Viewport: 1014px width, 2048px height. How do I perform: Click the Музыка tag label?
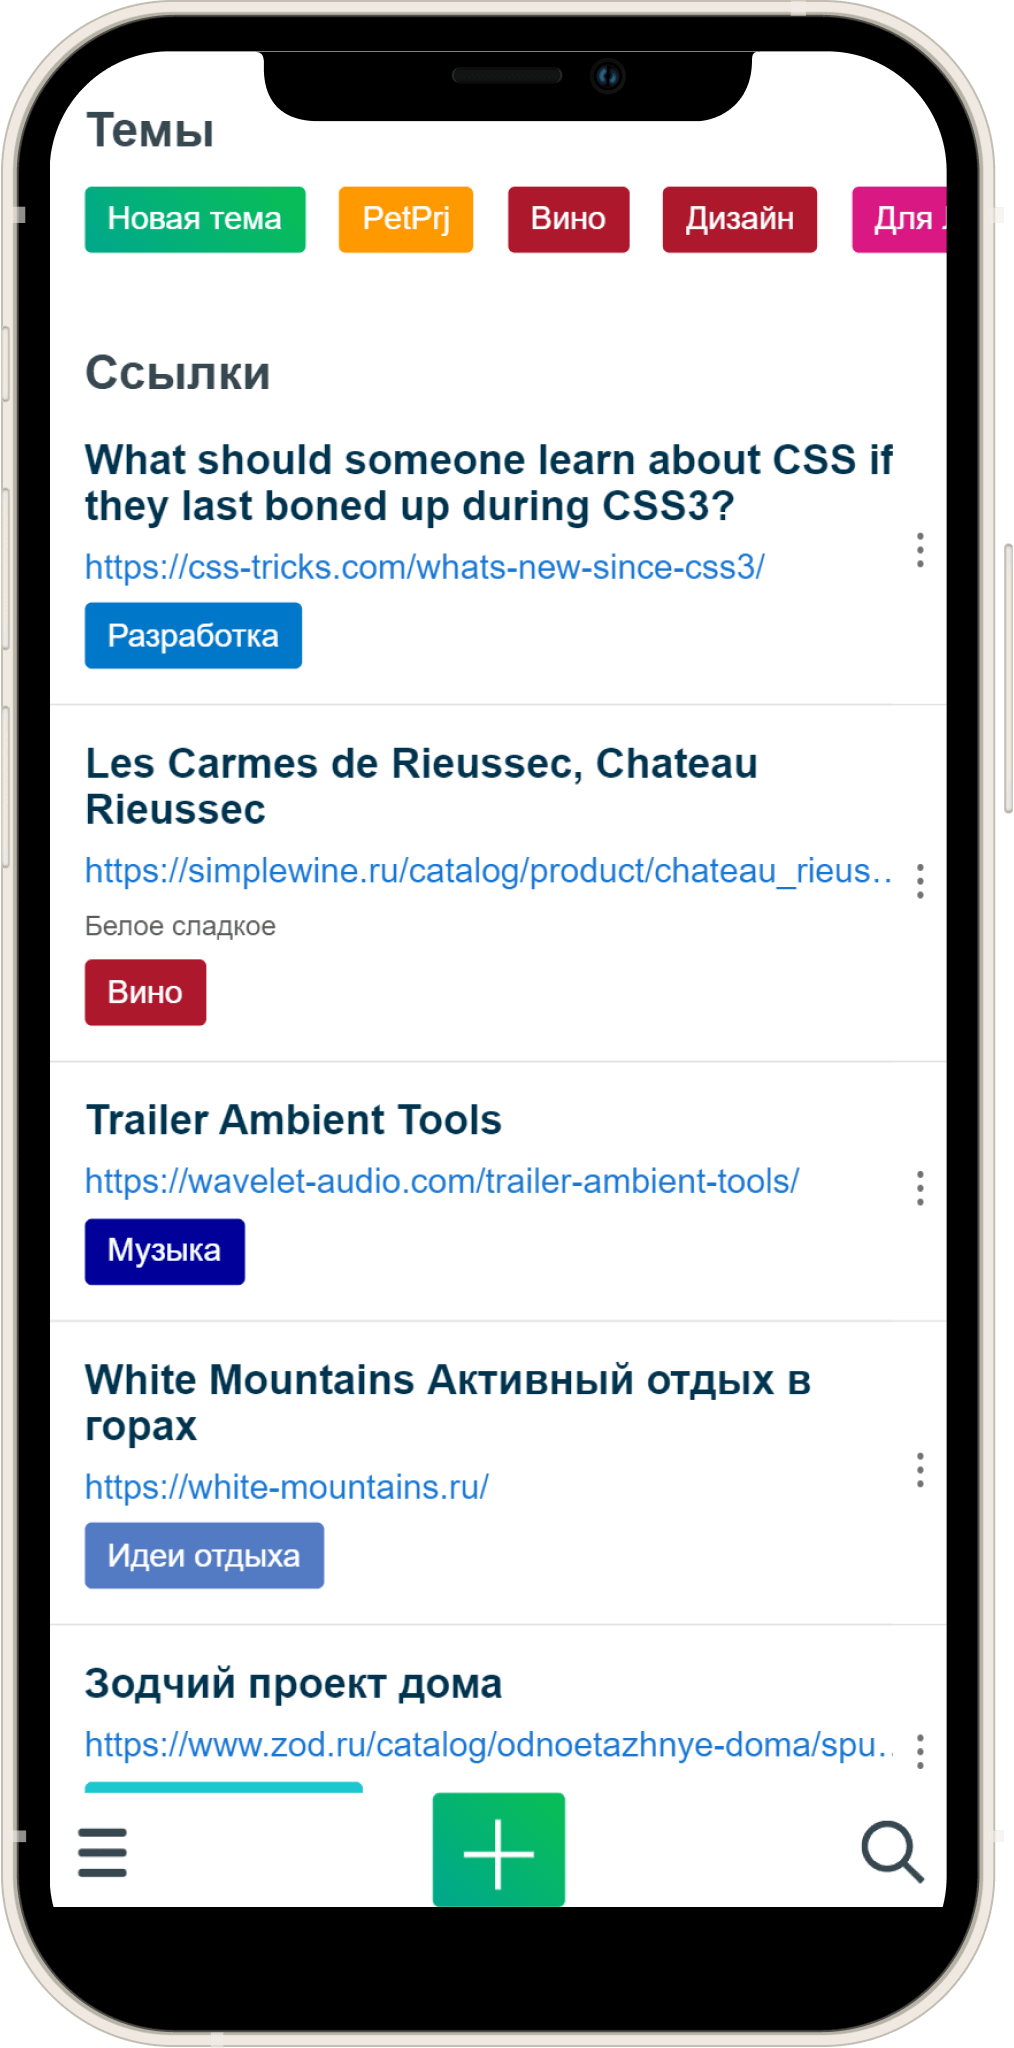(x=165, y=1251)
